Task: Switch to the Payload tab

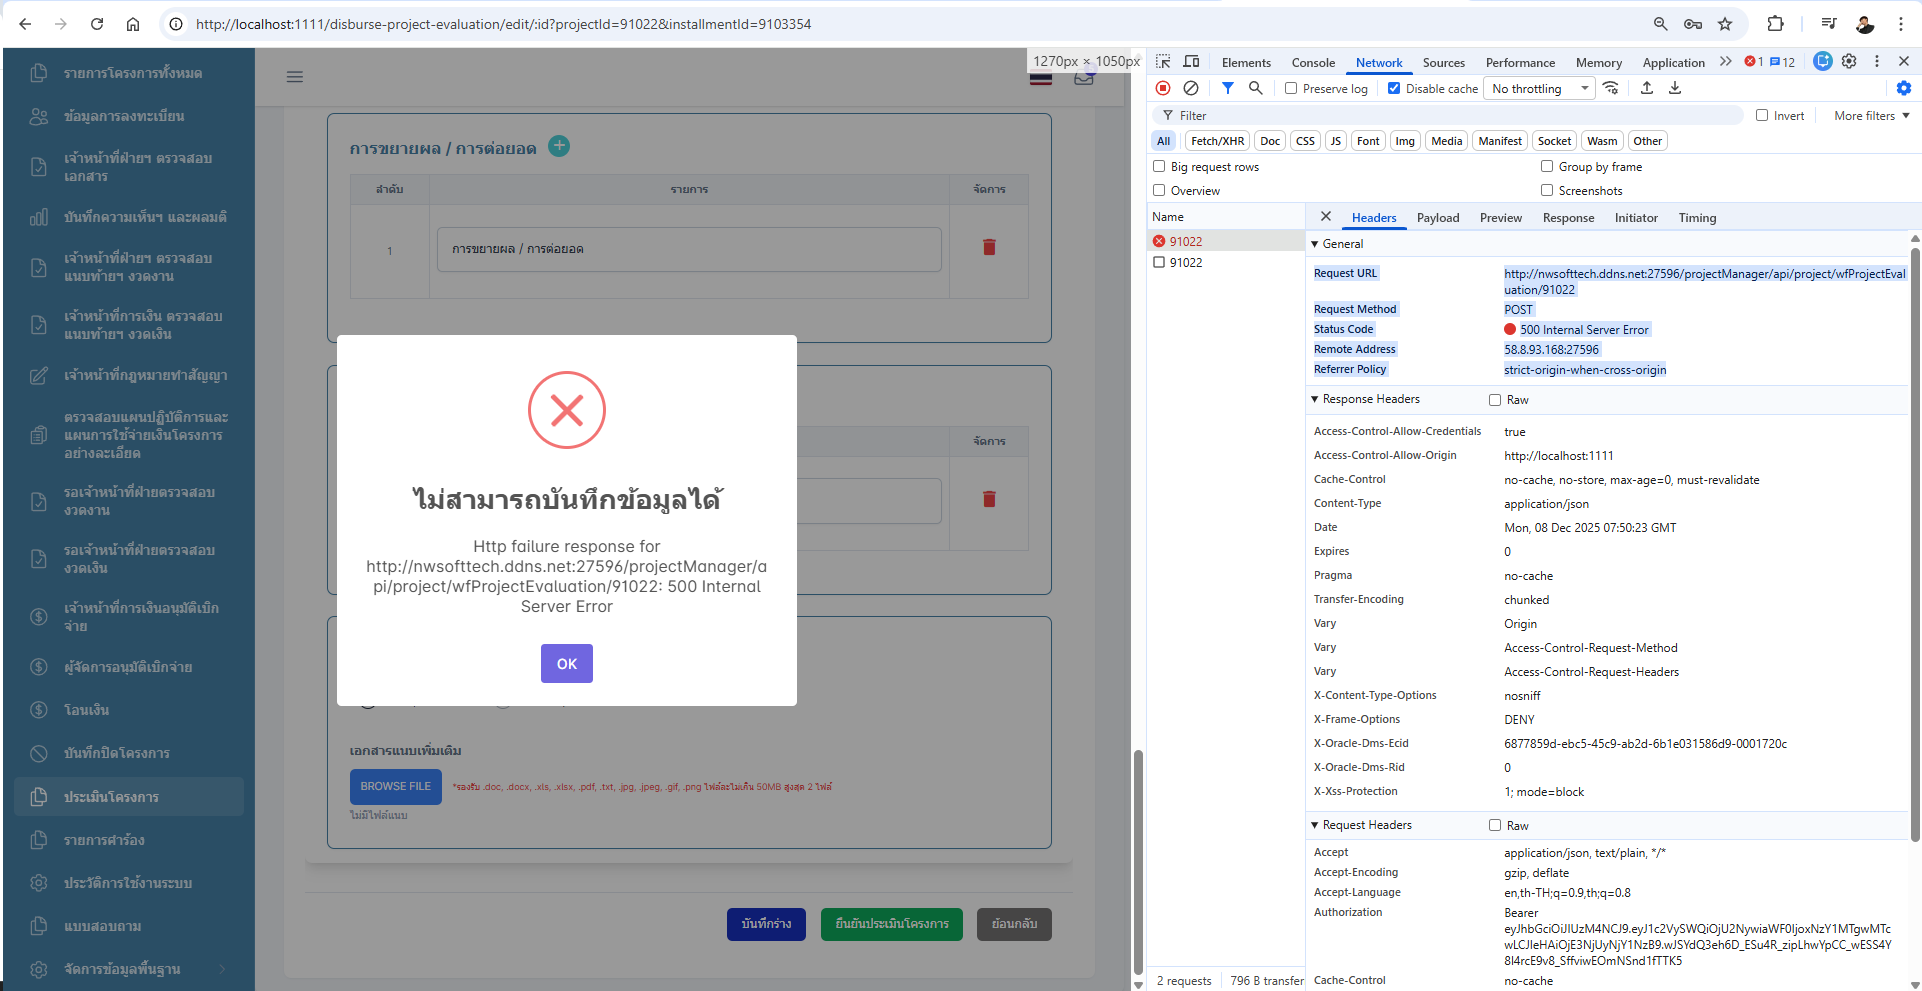Action: click(1437, 218)
